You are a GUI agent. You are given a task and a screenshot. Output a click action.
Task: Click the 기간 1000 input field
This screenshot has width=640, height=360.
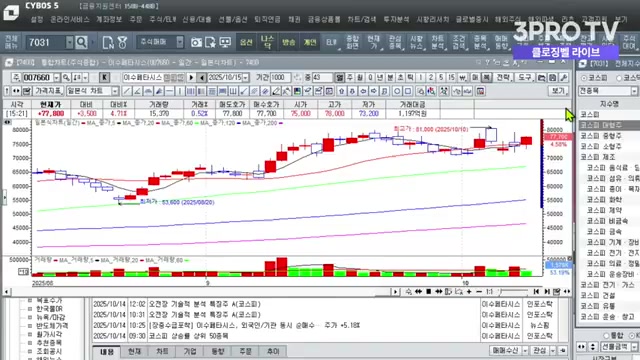click(x=281, y=78)
